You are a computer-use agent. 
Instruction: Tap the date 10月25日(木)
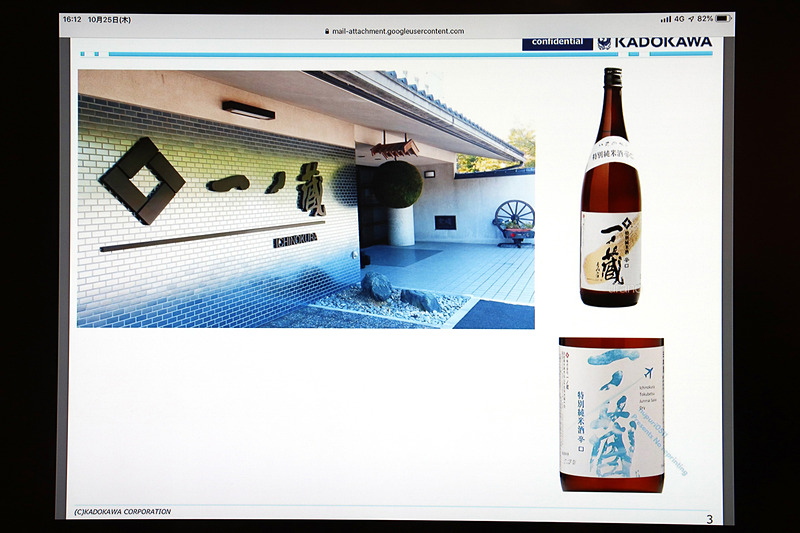[x=109, y=20]
